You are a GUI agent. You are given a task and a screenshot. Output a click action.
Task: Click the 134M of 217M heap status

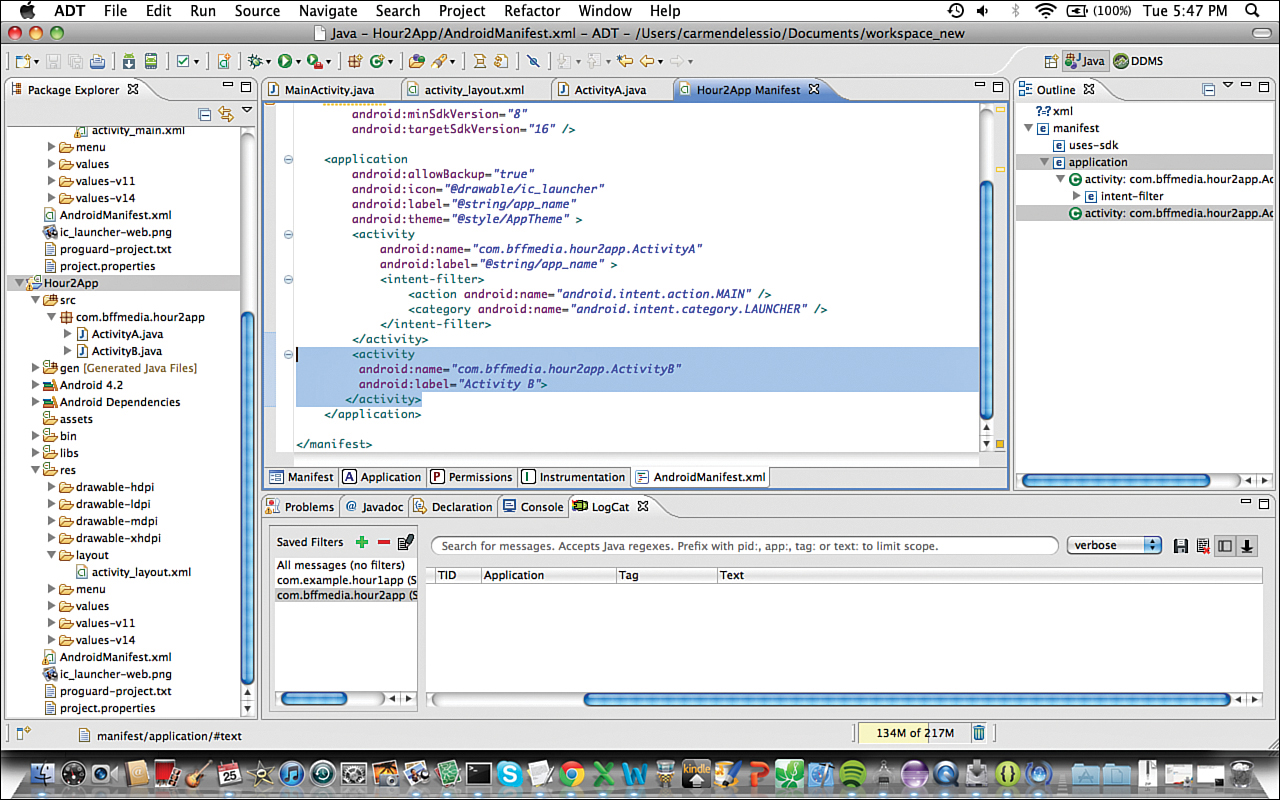pos(914,733)
